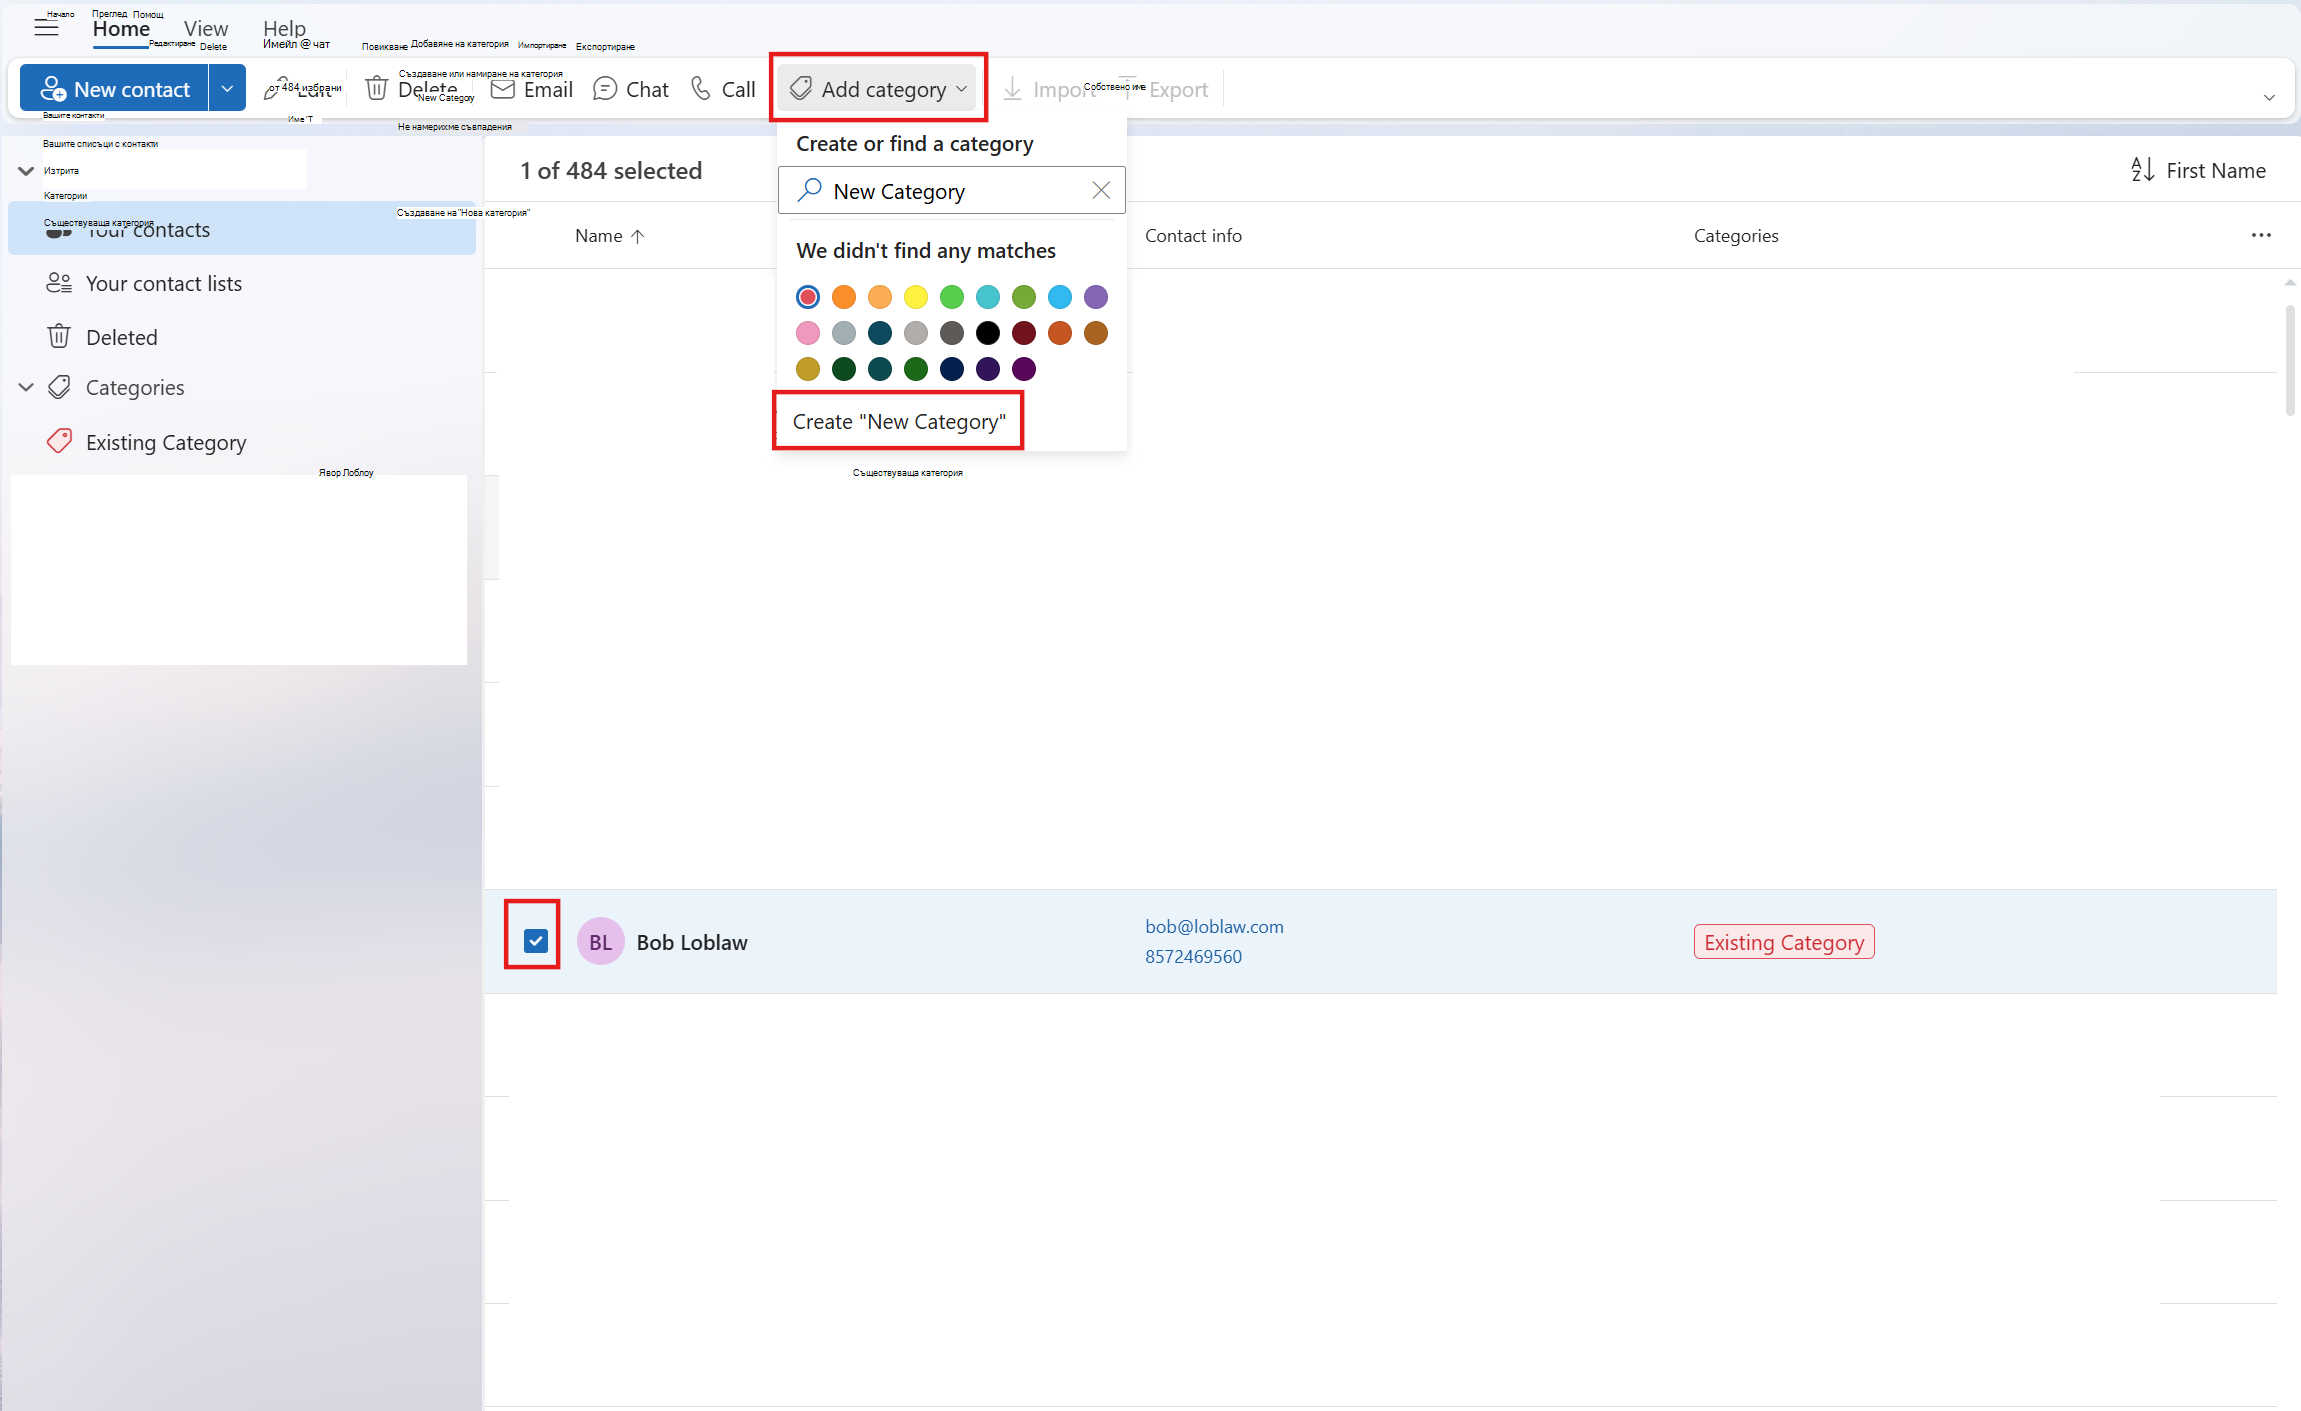Open Deleted contacts folder
The image size is (2301, 1411).
coord(121,337)
